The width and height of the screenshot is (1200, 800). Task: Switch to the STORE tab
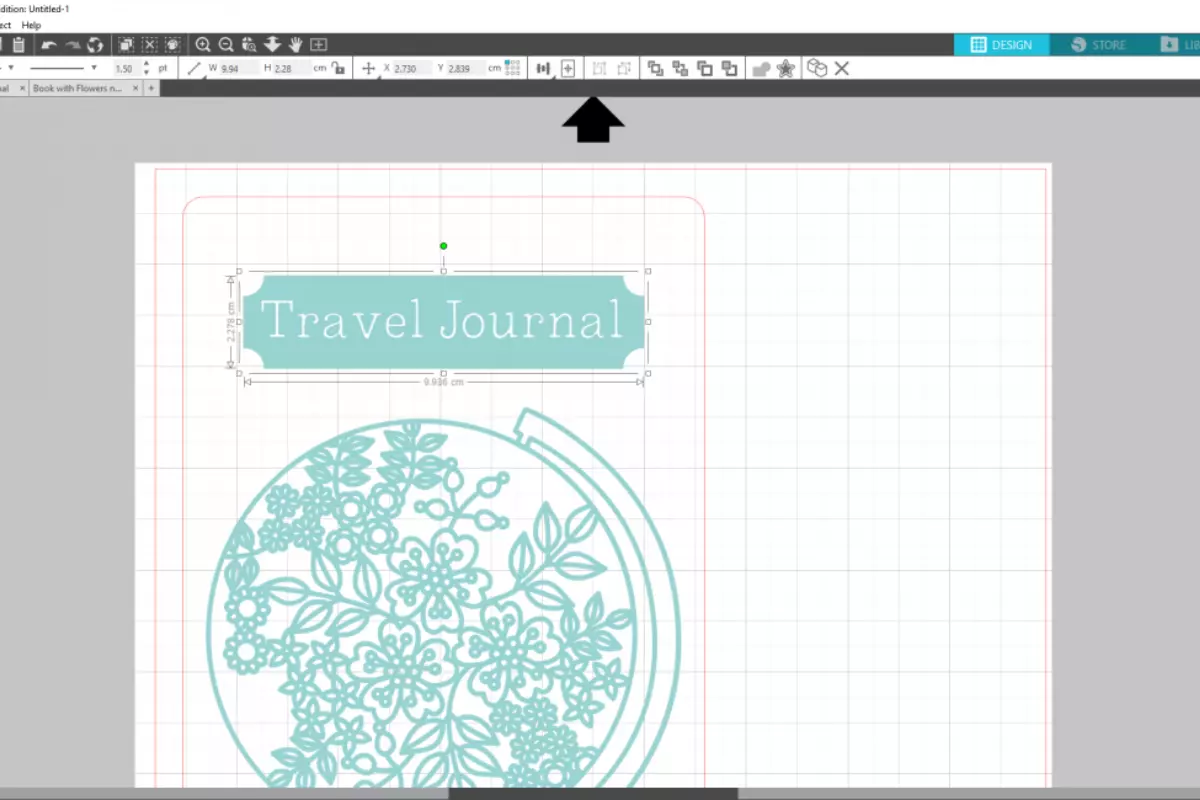pyautogui.click(x=1098, y=45)
